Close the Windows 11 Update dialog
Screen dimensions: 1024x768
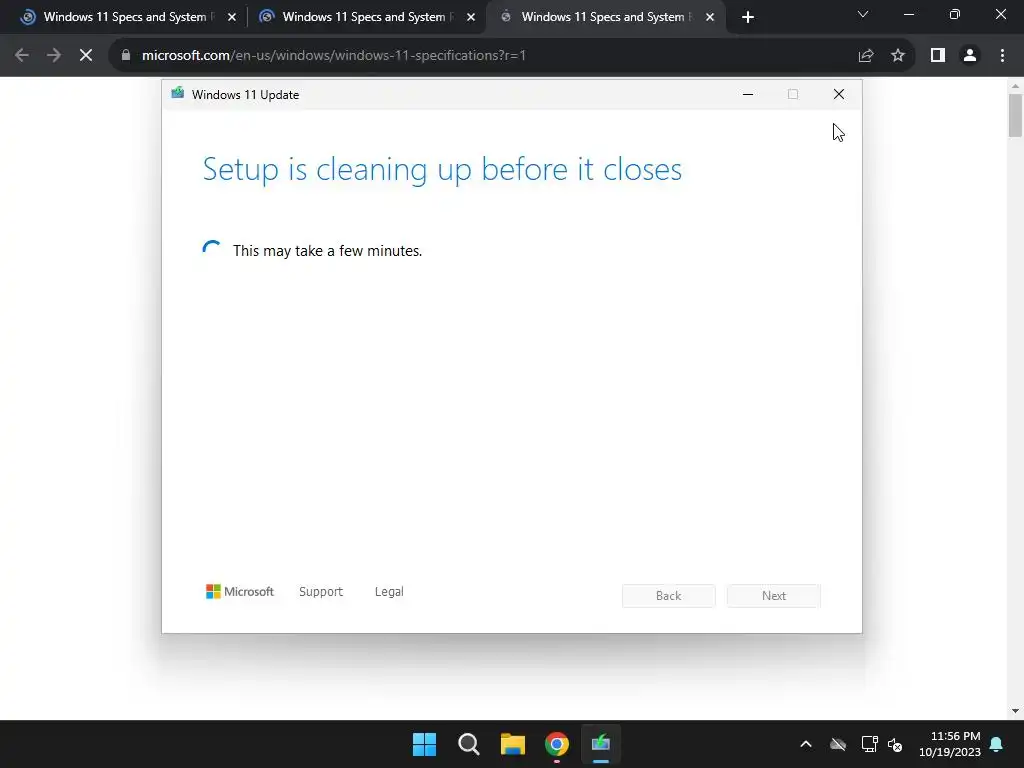tap(839, 95)
